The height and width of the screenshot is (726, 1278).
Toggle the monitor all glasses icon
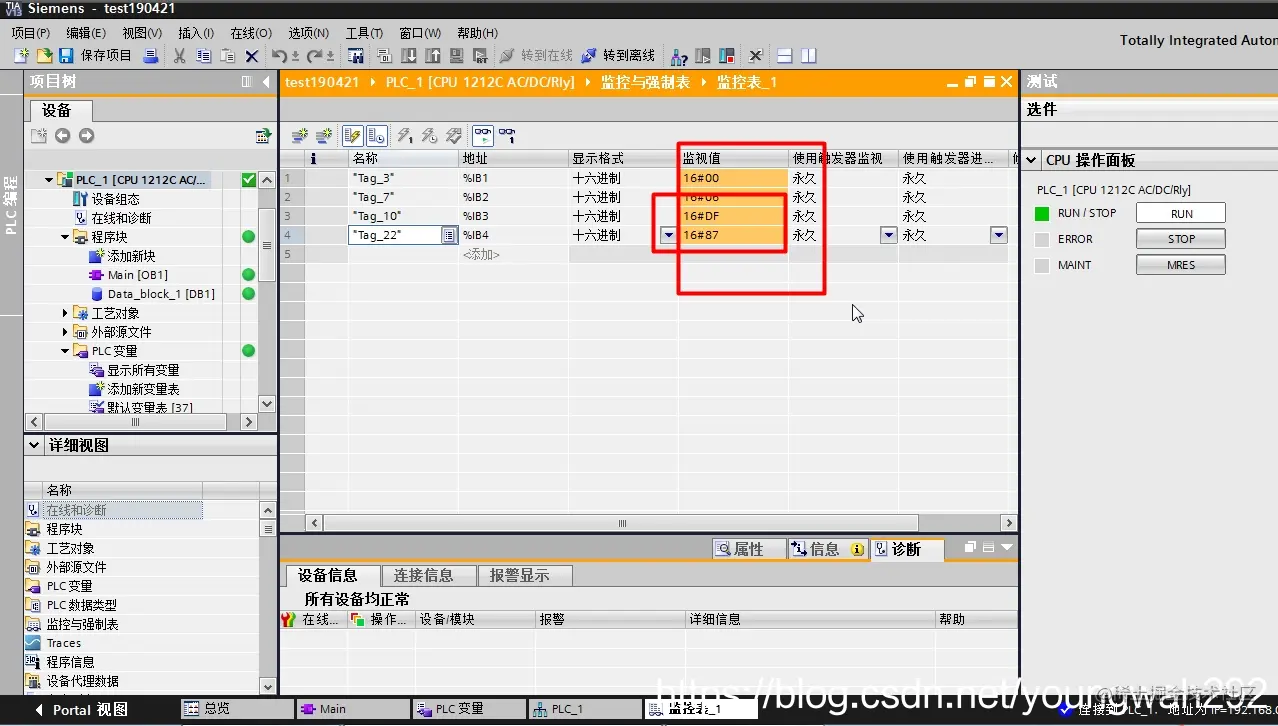click(483, 135)
